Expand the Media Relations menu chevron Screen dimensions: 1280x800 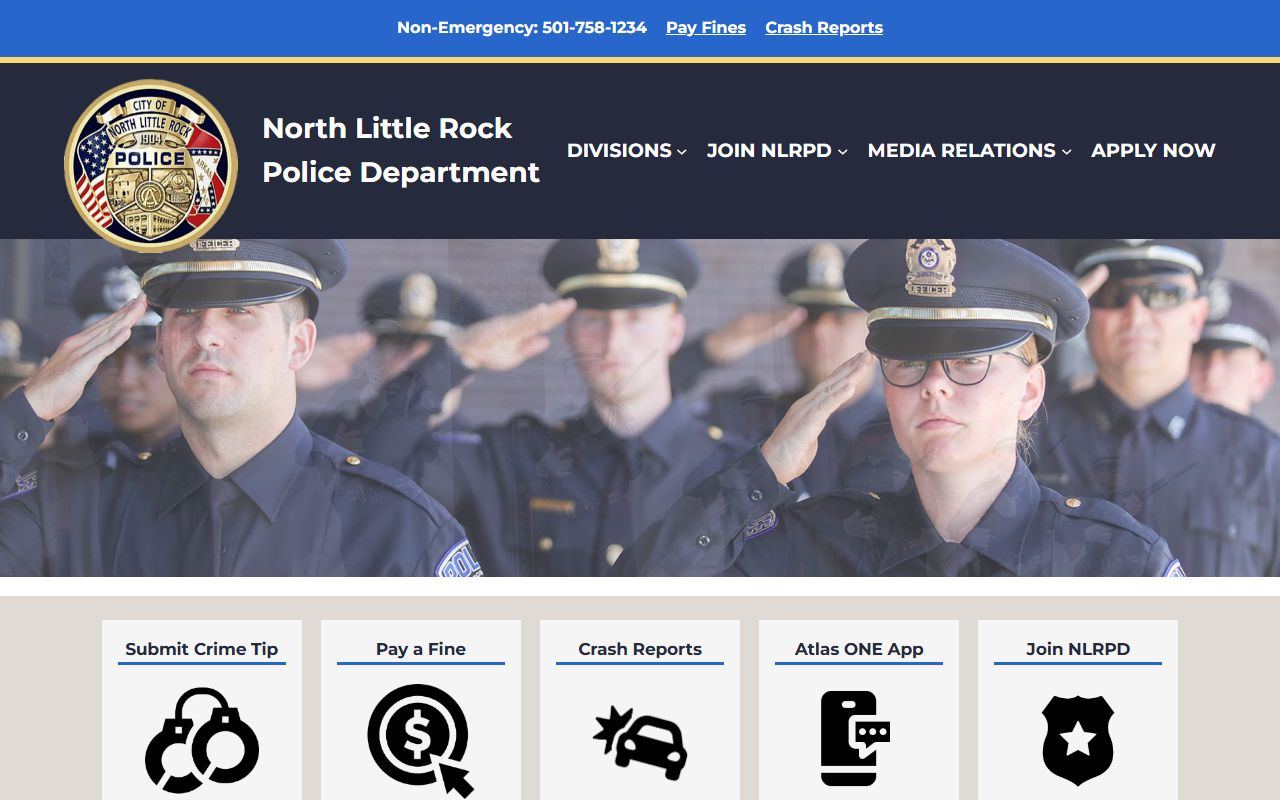[x=1067, y=152]
